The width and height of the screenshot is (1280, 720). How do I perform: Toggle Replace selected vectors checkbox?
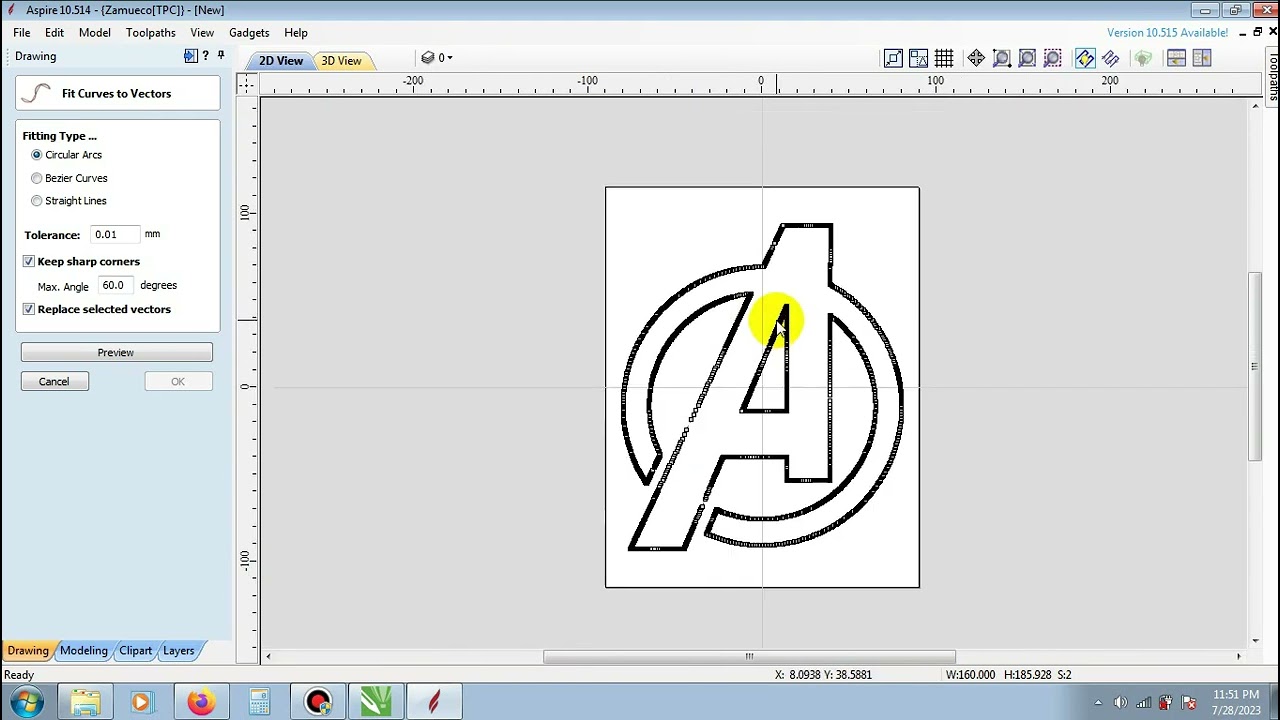(x=29, y=309)
